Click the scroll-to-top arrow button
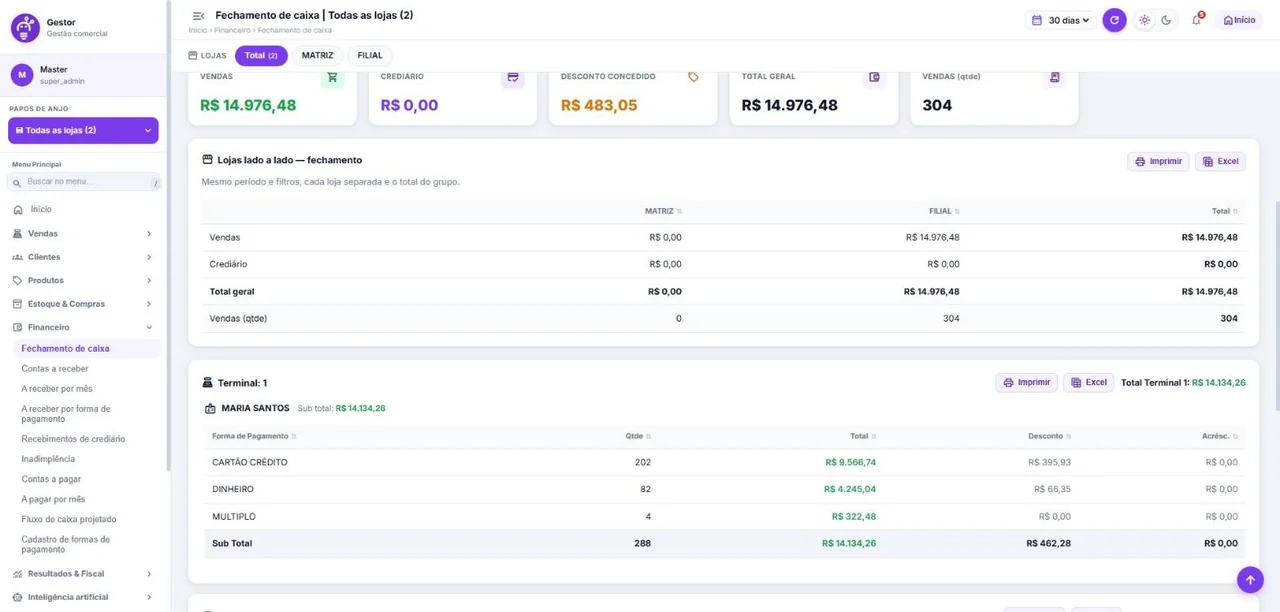Image resolution: width=1280 pixels, height=612 pixels. [x=1250, y=580]
